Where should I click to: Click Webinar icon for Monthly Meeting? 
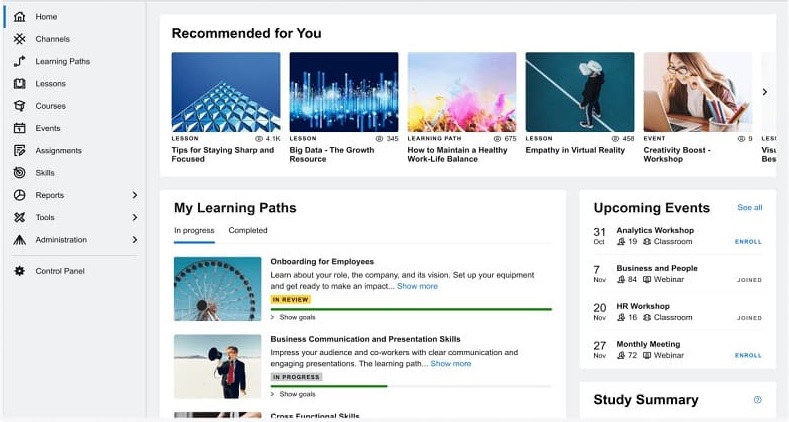647,356
